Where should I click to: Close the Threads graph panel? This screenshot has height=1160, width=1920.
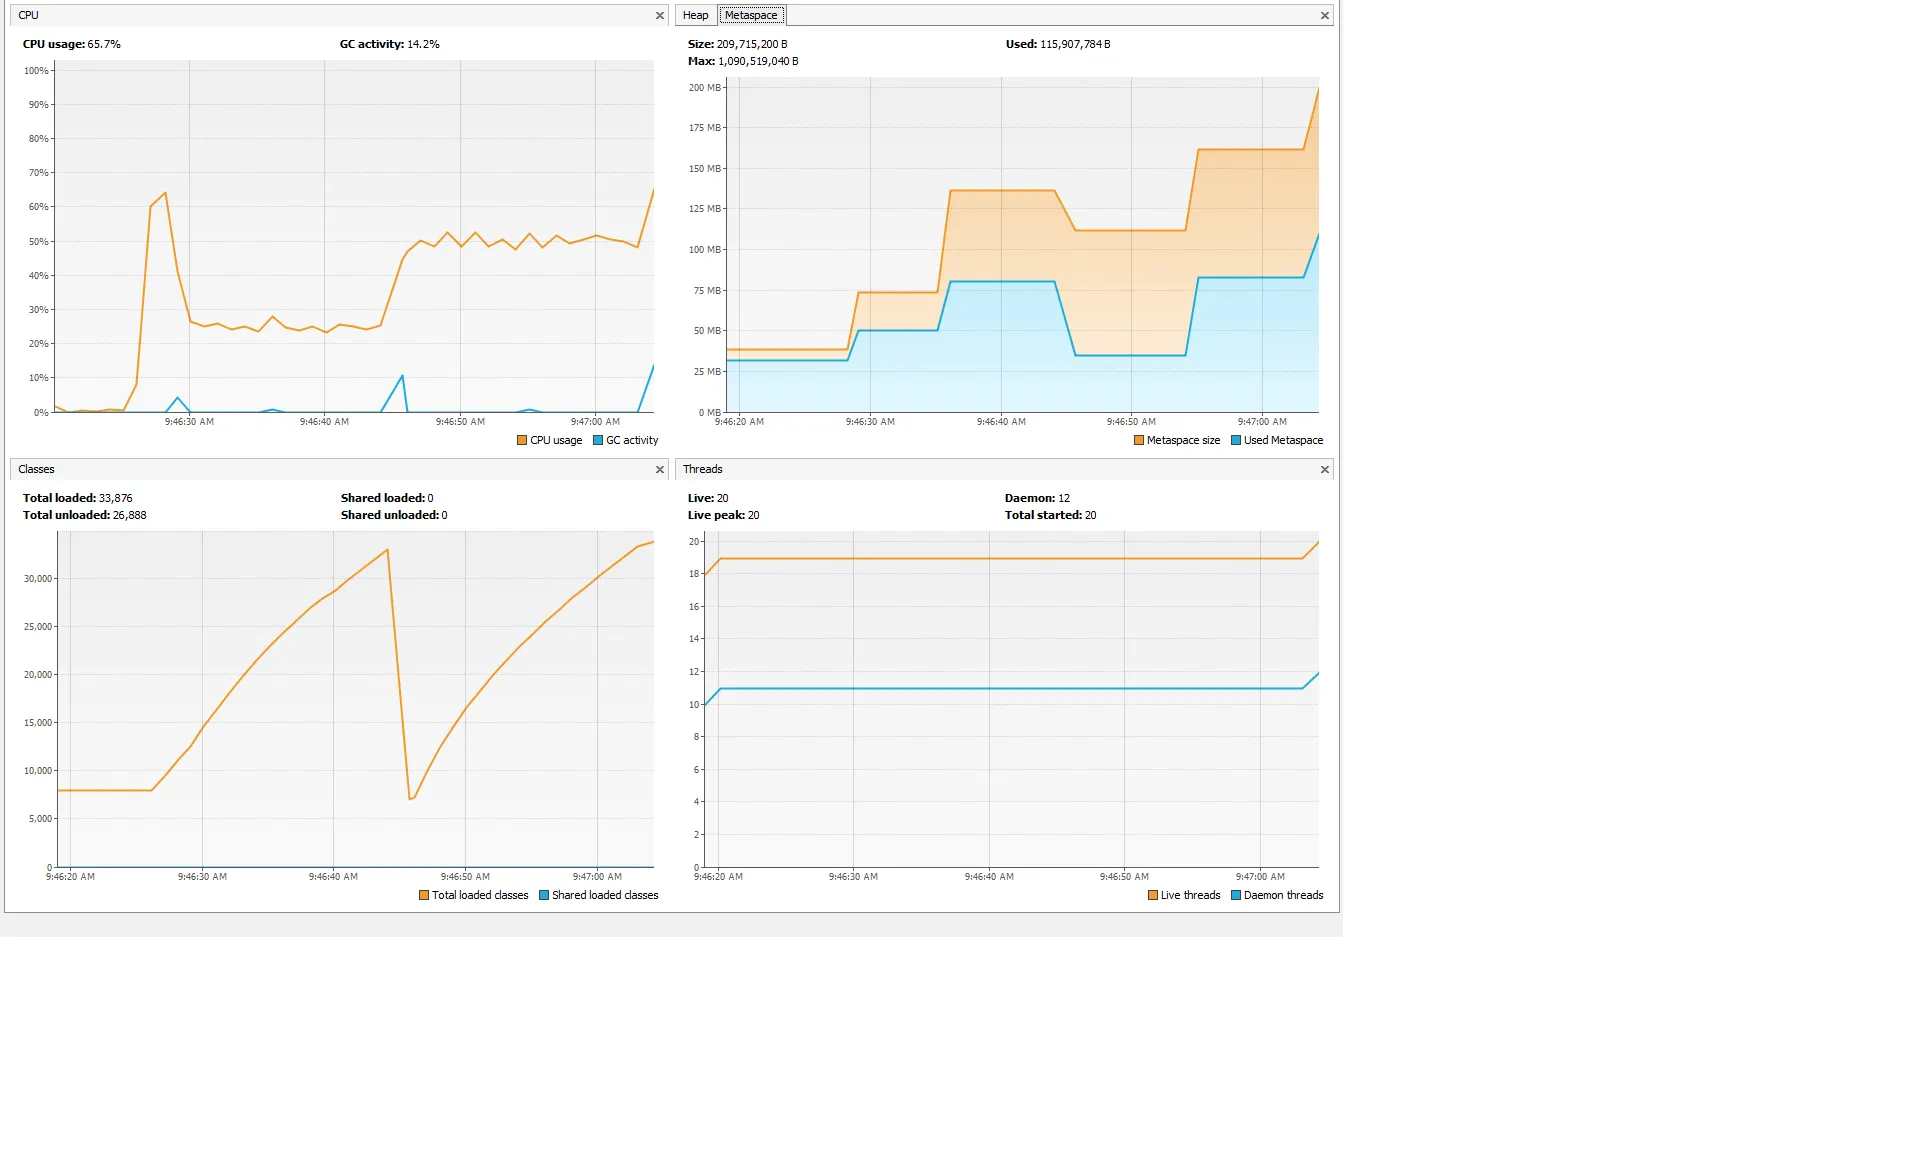tap(1324, 470)
